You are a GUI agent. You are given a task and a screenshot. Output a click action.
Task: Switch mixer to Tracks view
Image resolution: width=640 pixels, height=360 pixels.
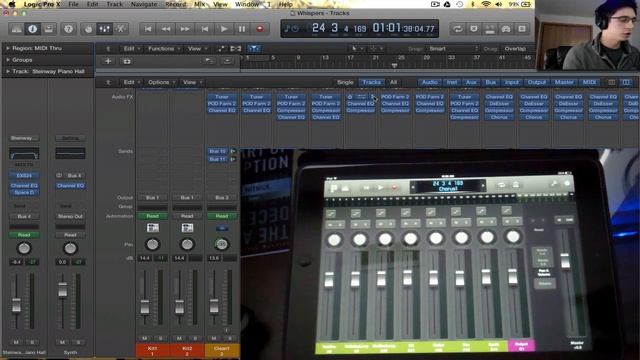tap(371, 82)
